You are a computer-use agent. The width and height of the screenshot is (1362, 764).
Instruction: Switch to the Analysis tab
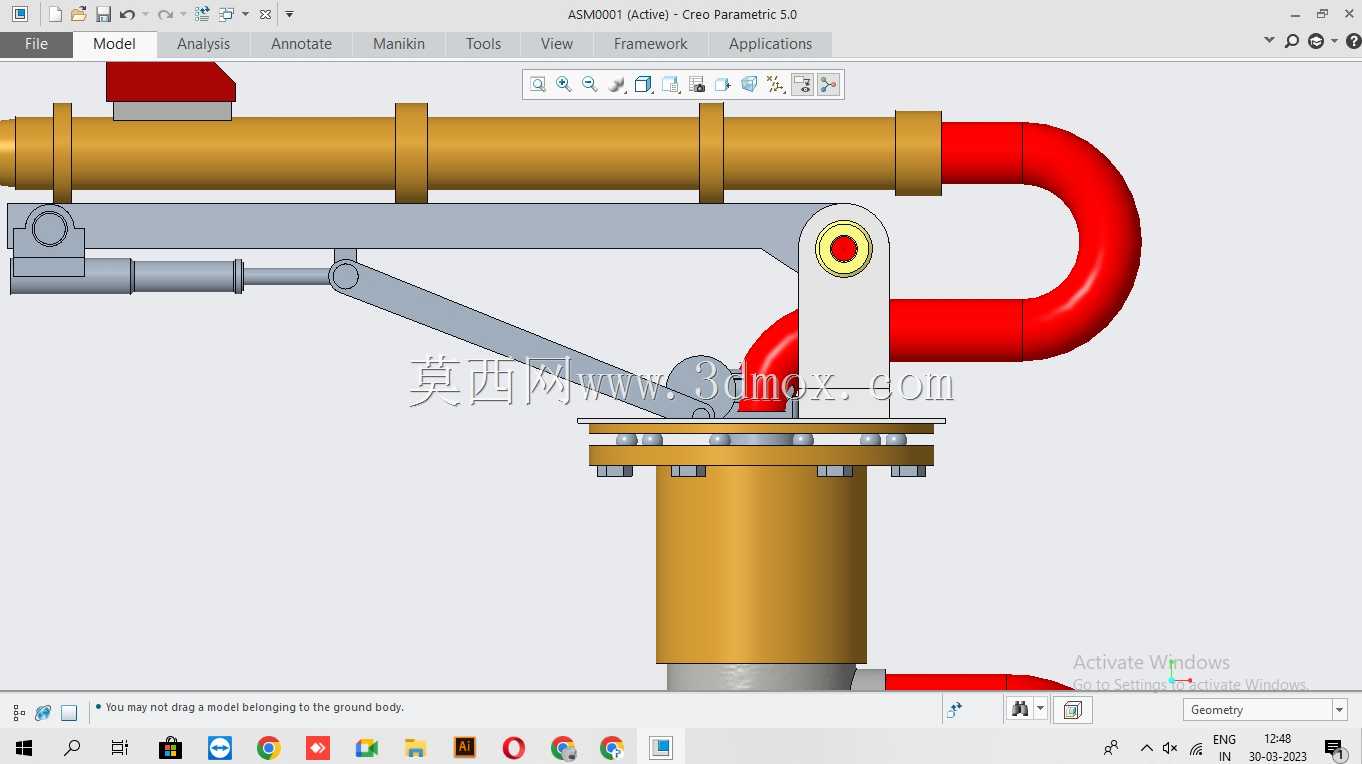tap(204, 44)
